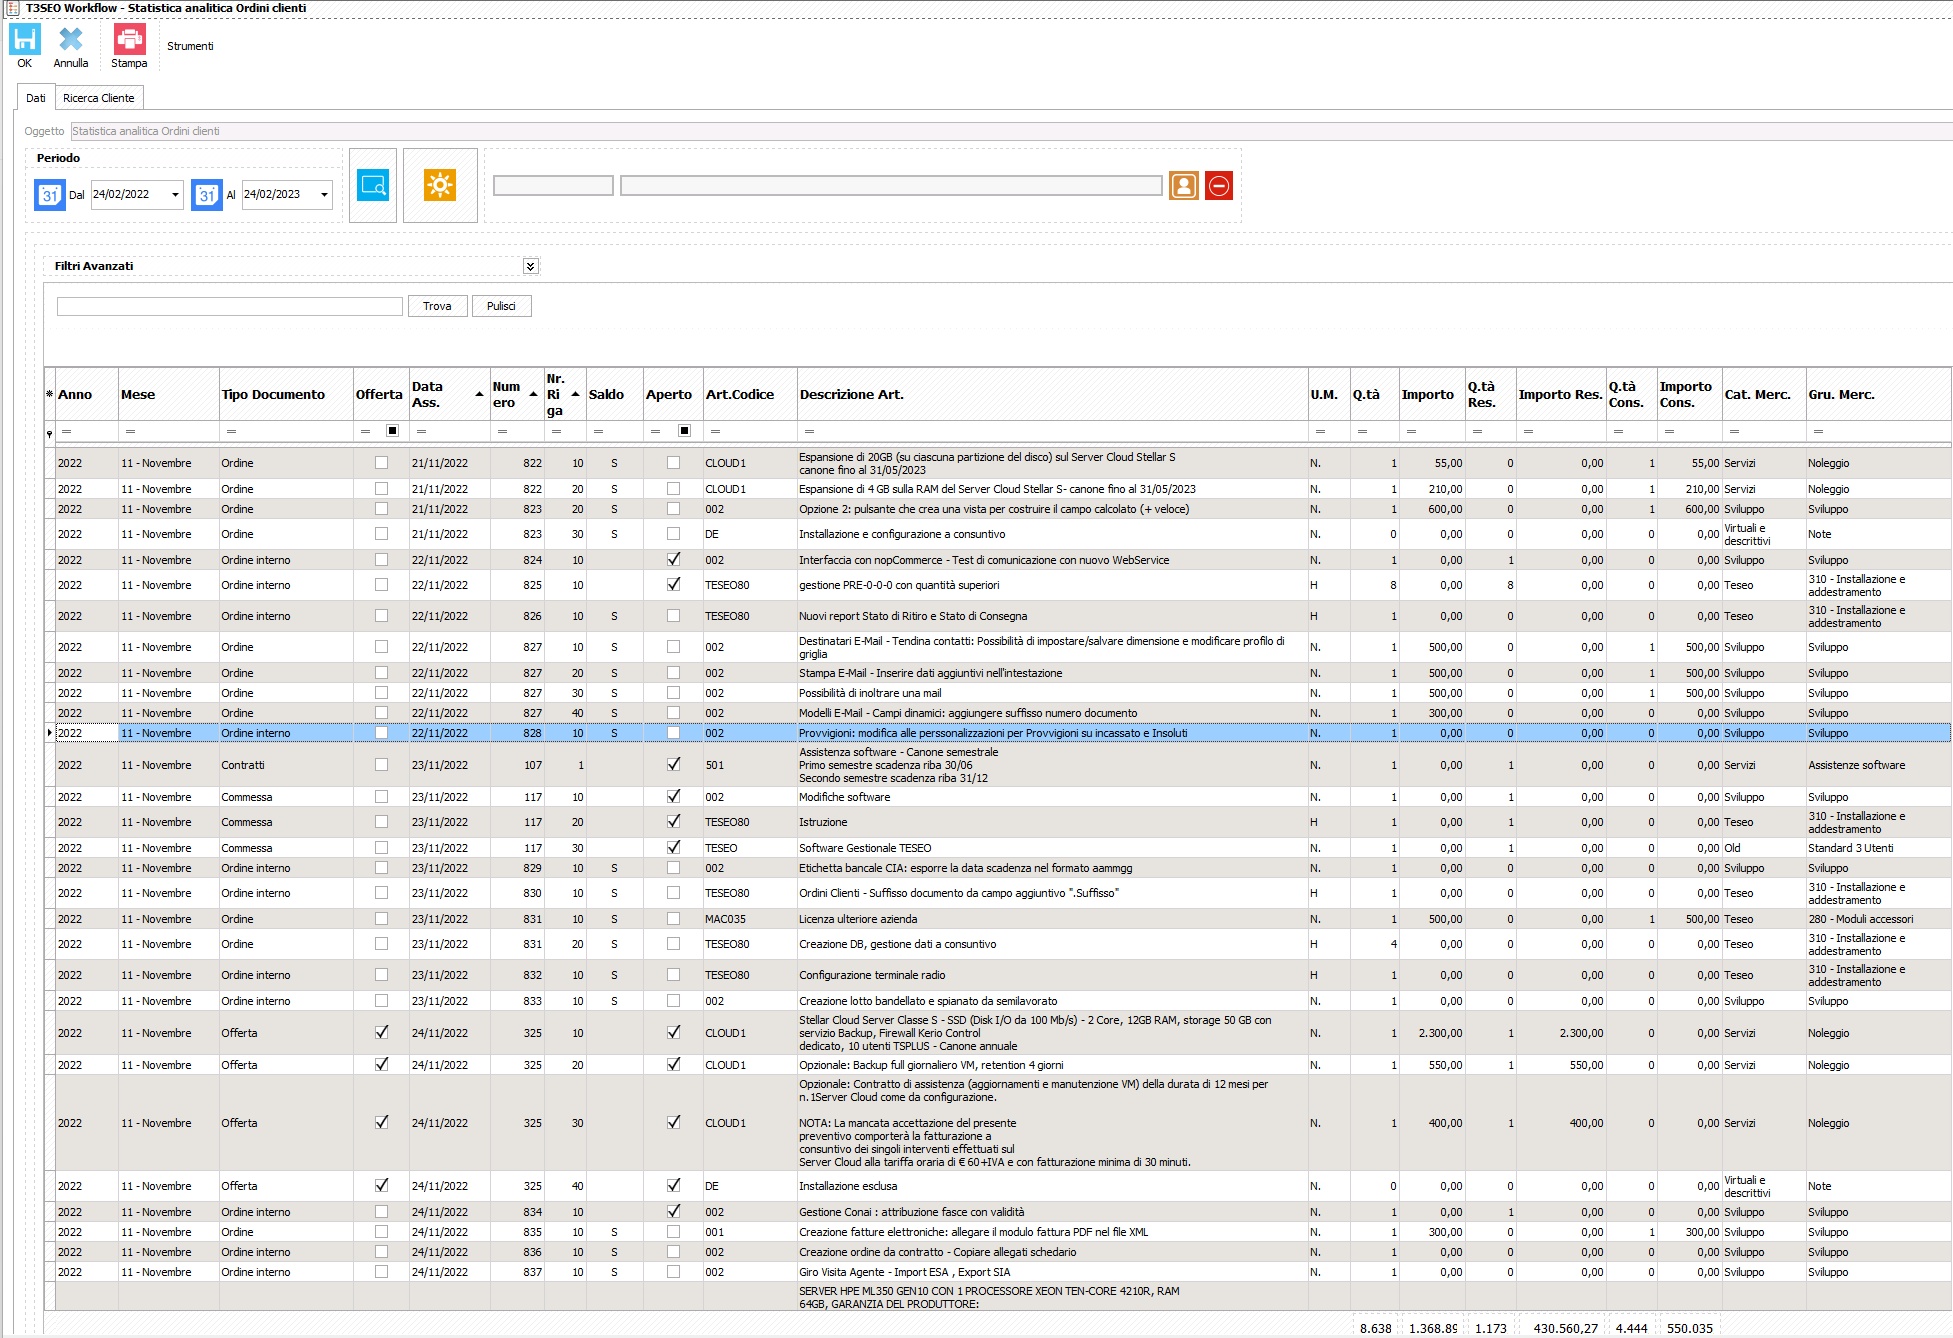Expand the Filtri Avanzati section
The height and width of the screenshot is (1338, 1953).
(x=531, y=266)
